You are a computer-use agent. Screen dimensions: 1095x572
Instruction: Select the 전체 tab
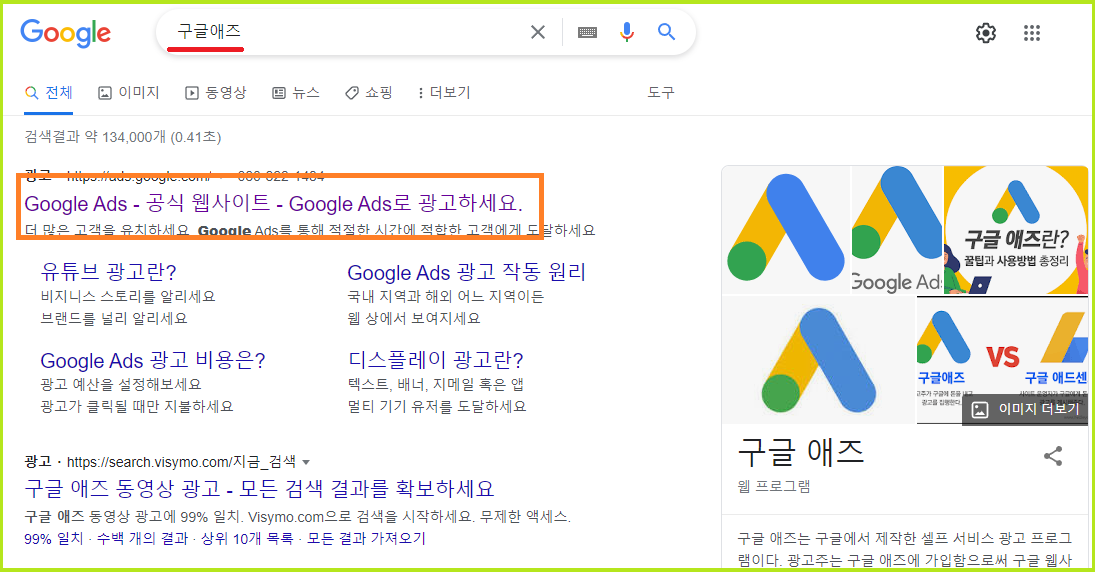[48, 93]
